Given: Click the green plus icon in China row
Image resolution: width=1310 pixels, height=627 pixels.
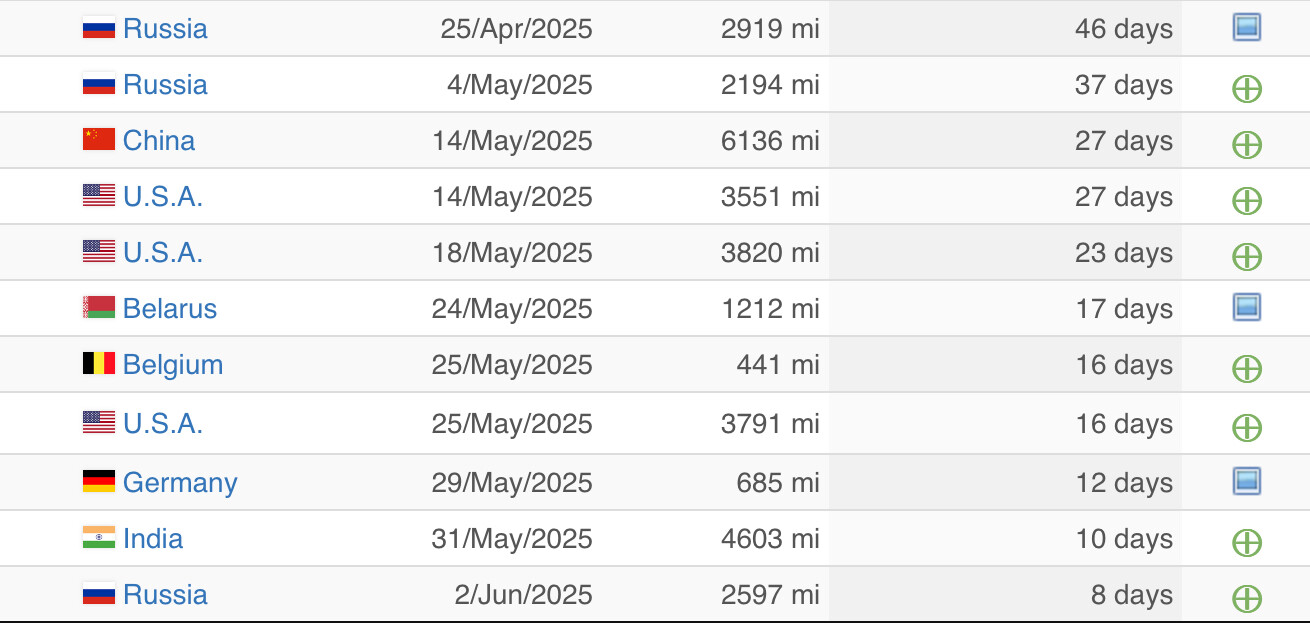Looking at the screenshot, I should [1246, 145].
